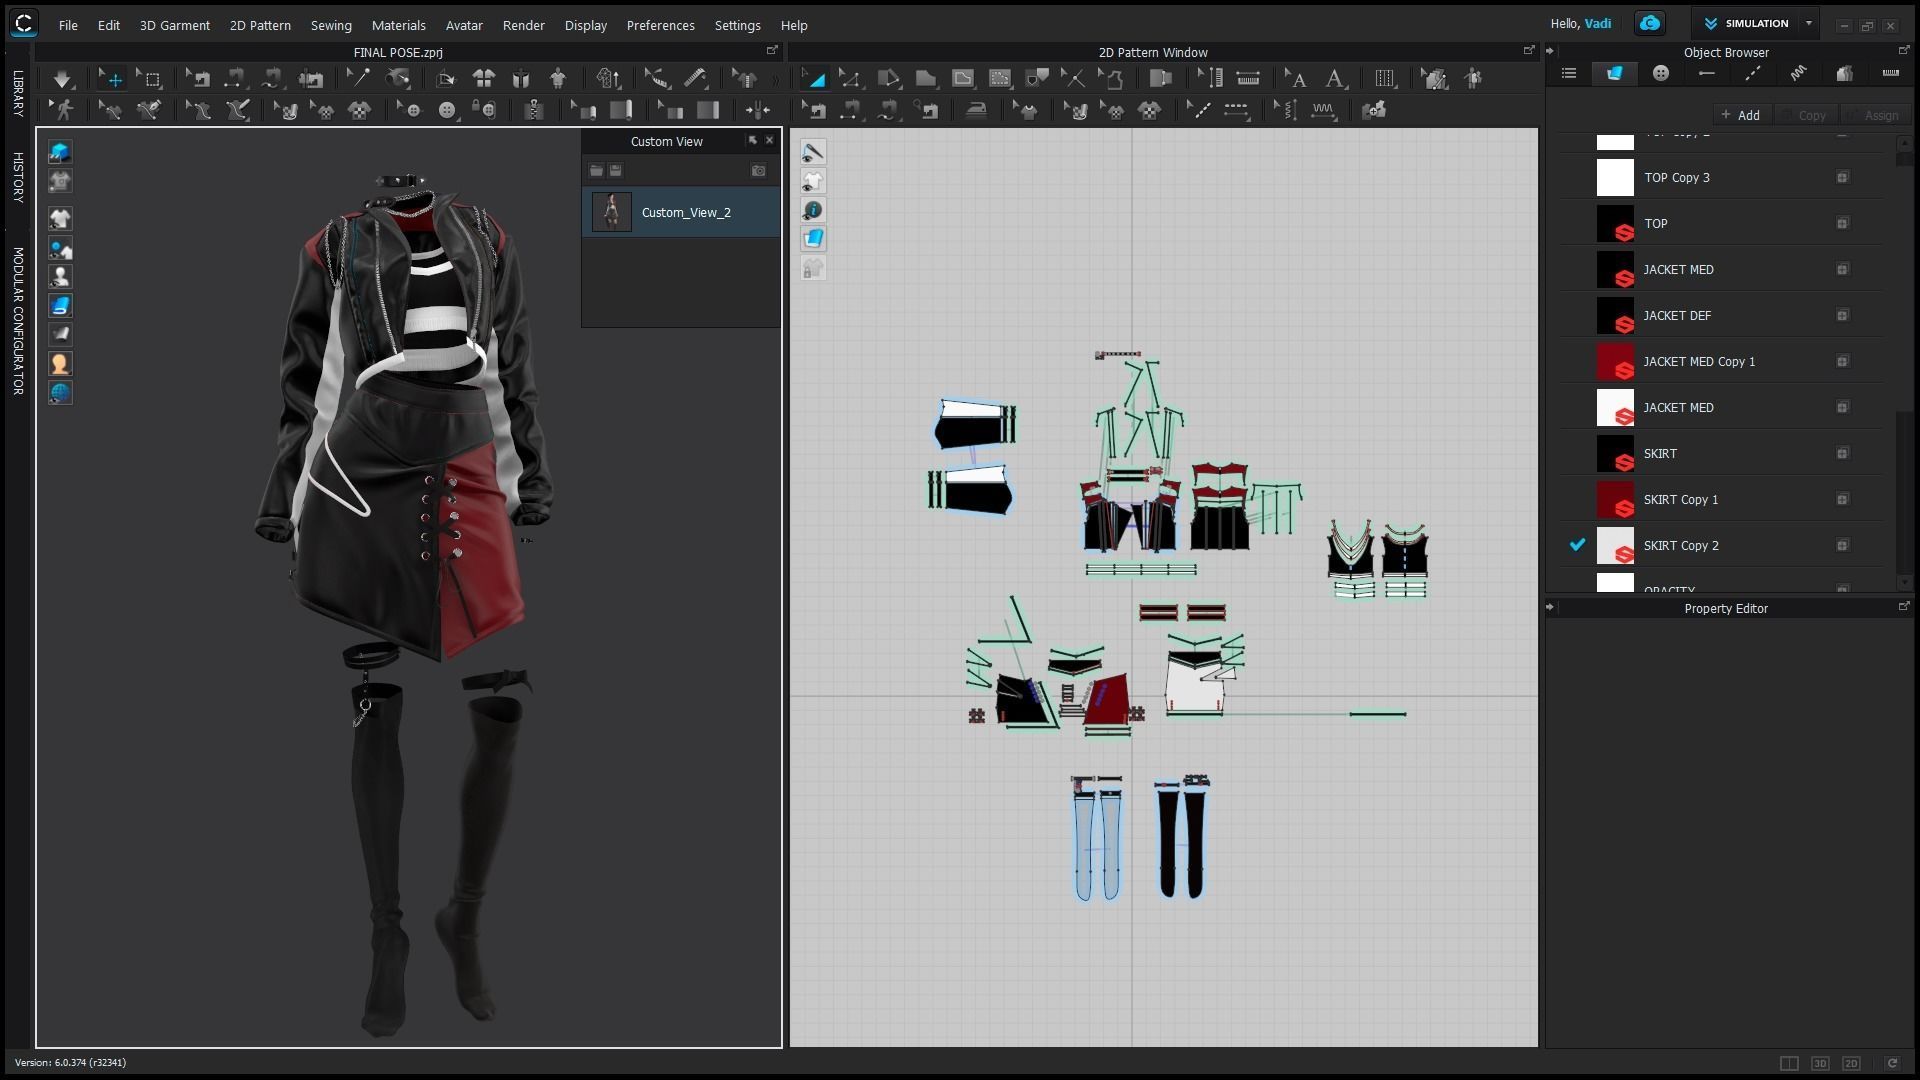Undock the 3D window via its pop-out icon
The height and width of the screenshot is (1080, 1920).
pyautogui.click(x=771, y=50)
